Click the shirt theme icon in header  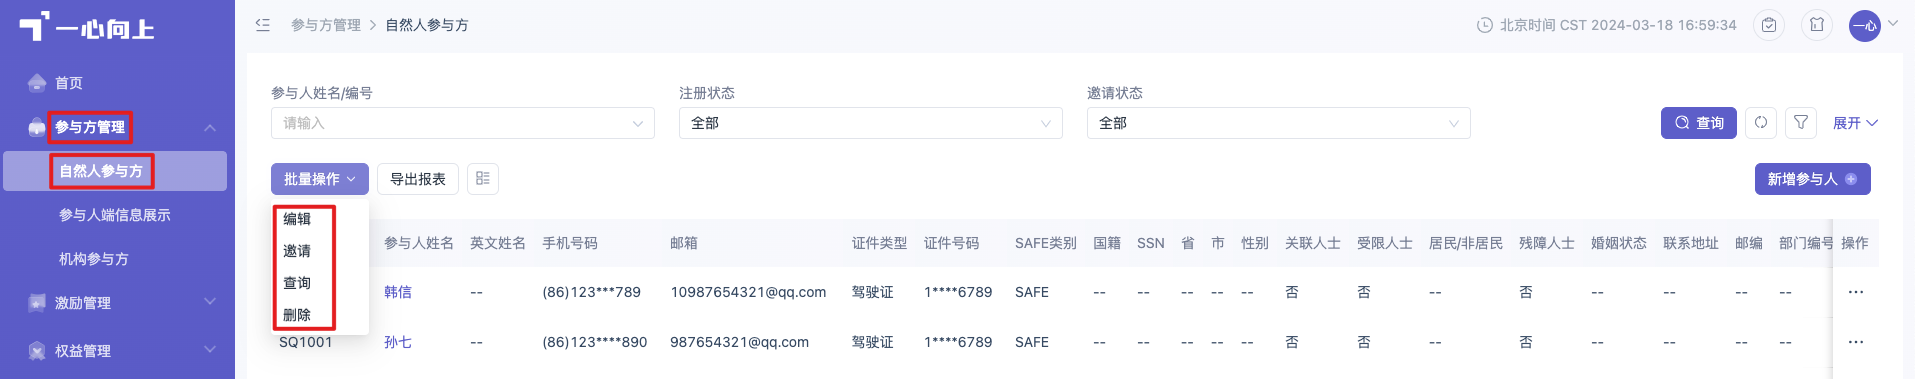1817,25
